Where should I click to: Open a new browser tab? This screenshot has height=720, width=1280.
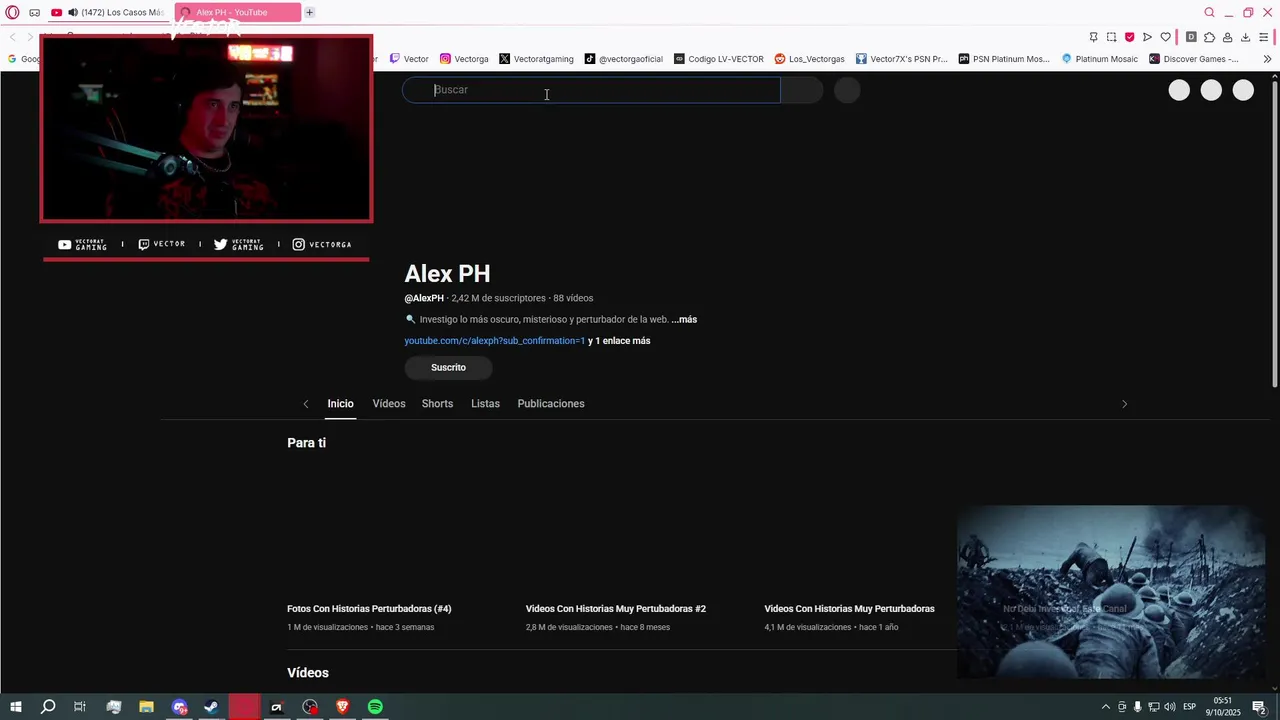[310, 12]
